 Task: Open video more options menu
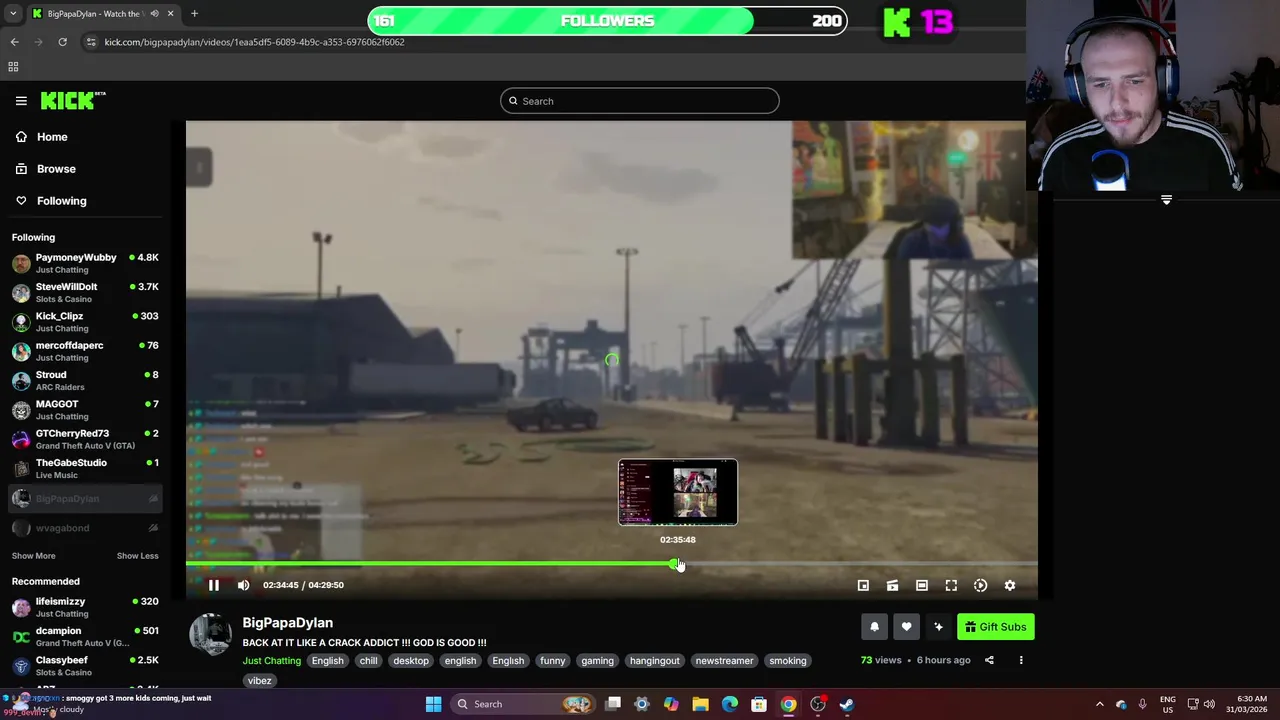click(1021, 660)
